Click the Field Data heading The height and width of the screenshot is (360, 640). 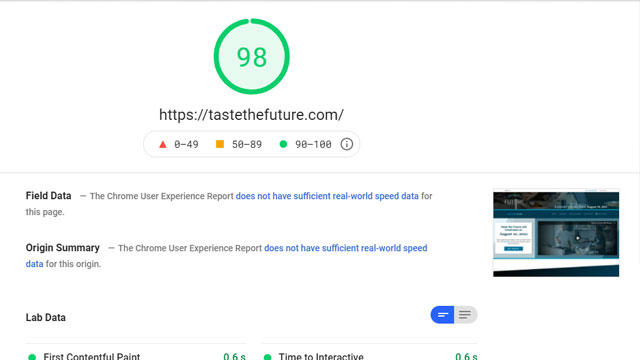(49, 196)
